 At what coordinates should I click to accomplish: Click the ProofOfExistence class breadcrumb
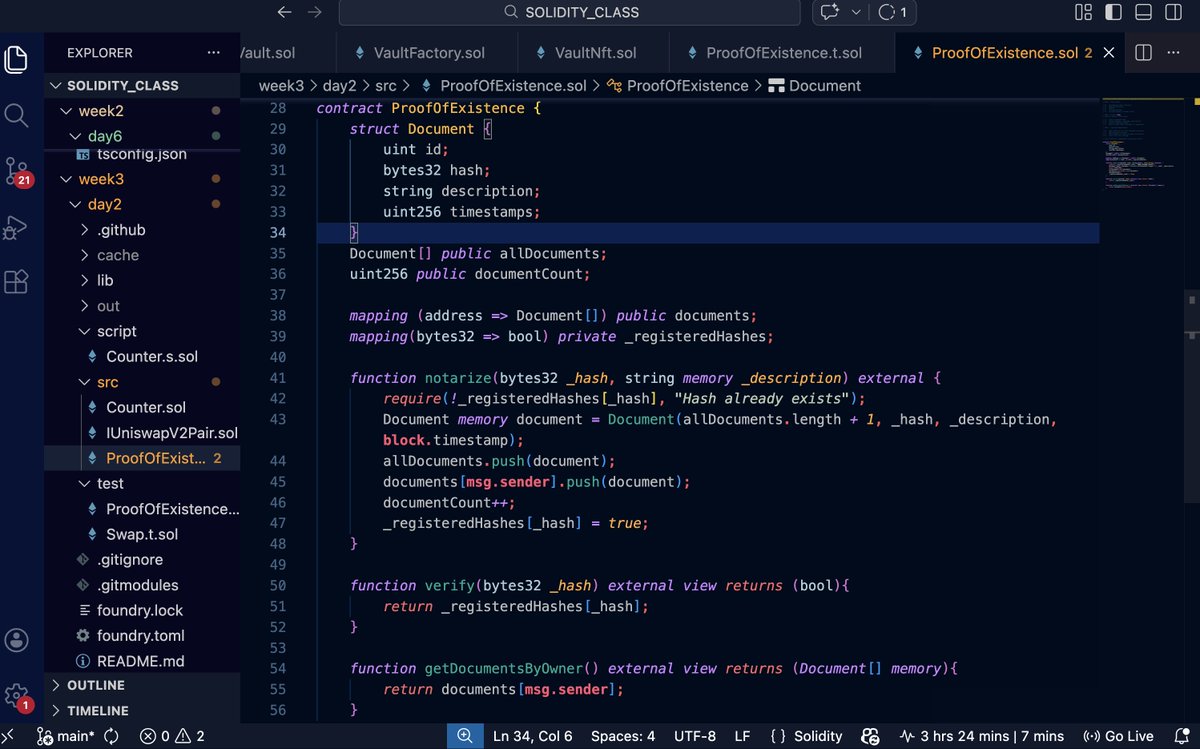[677, 86]
